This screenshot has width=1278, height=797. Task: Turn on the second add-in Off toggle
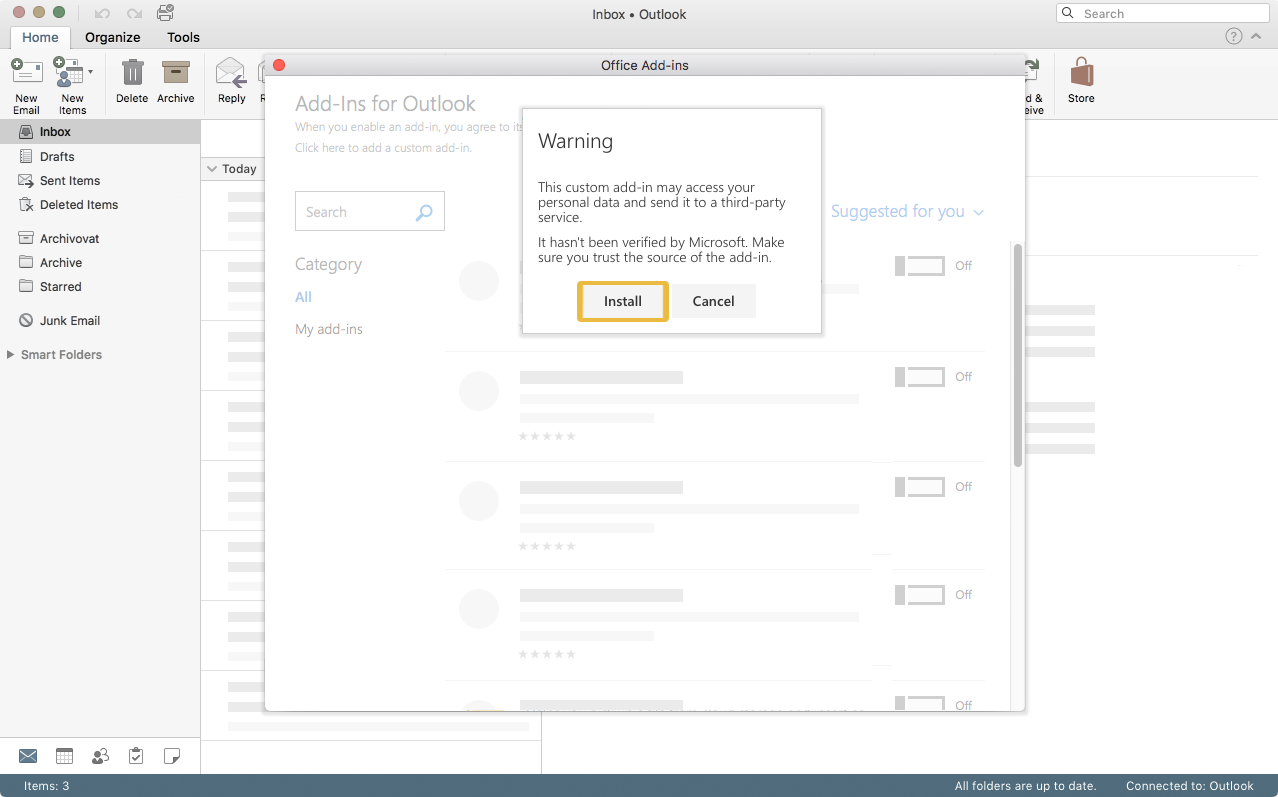[x=919, y=377]
